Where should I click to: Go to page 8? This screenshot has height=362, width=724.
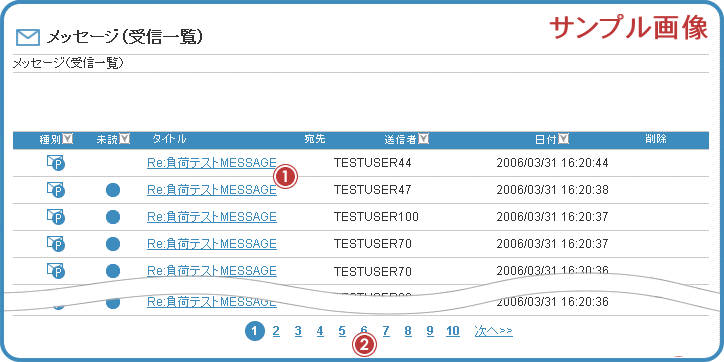point(408,331)
